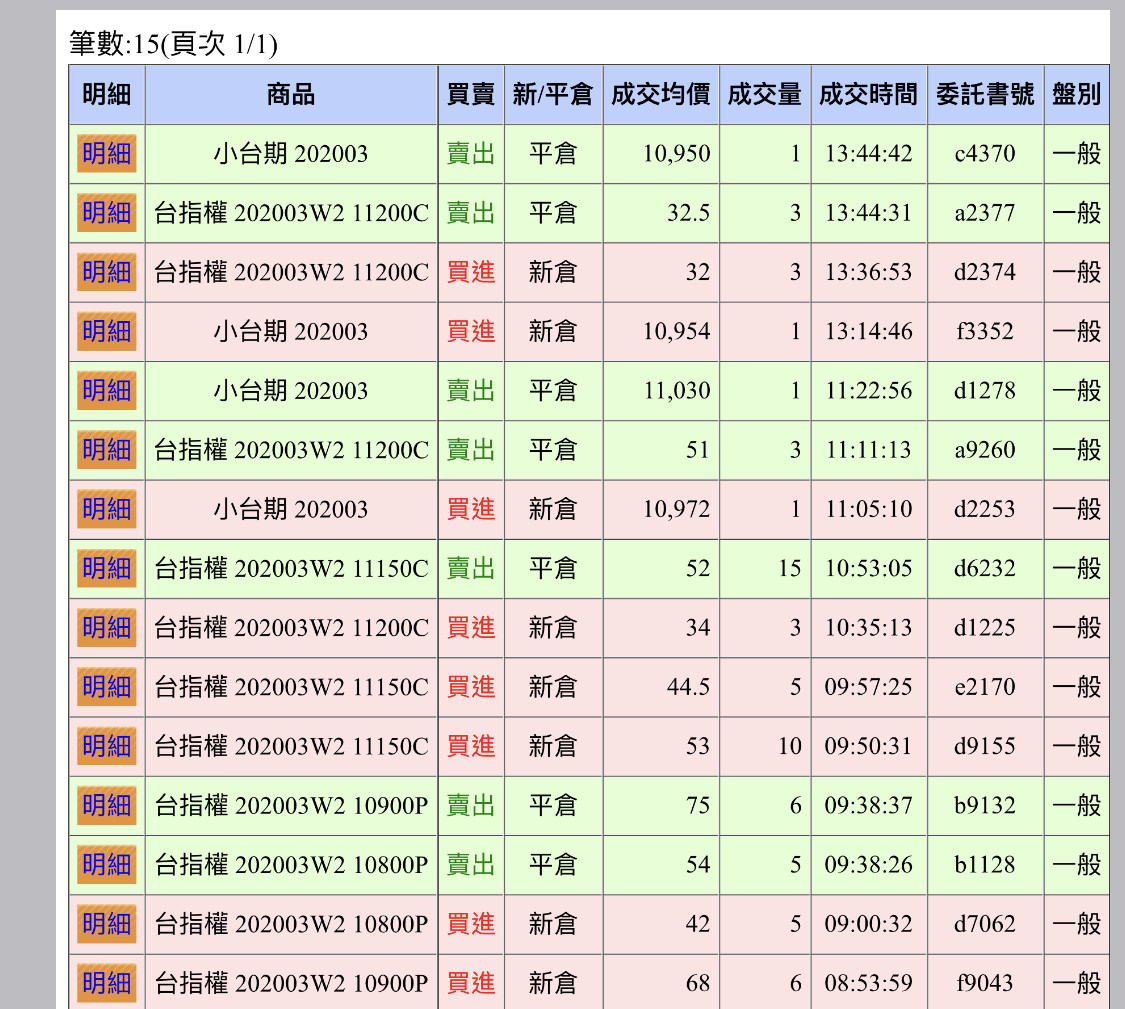Viewport: 1125px width, 1009px height.
Task: Click 台指權 202003W2 10900P in the 09:38:37 row
Action: (x=291, y=805)
